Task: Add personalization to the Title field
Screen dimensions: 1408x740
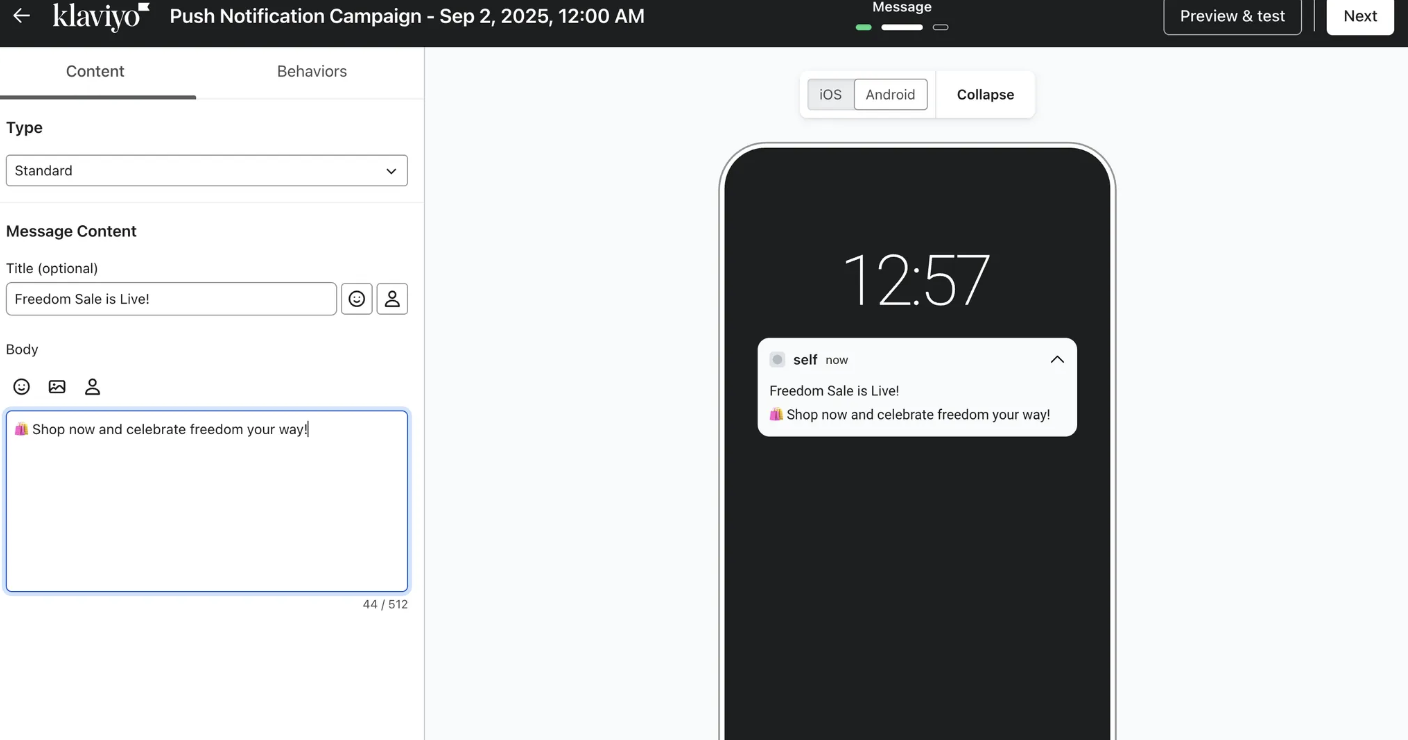Action: (x=392, y=299)
